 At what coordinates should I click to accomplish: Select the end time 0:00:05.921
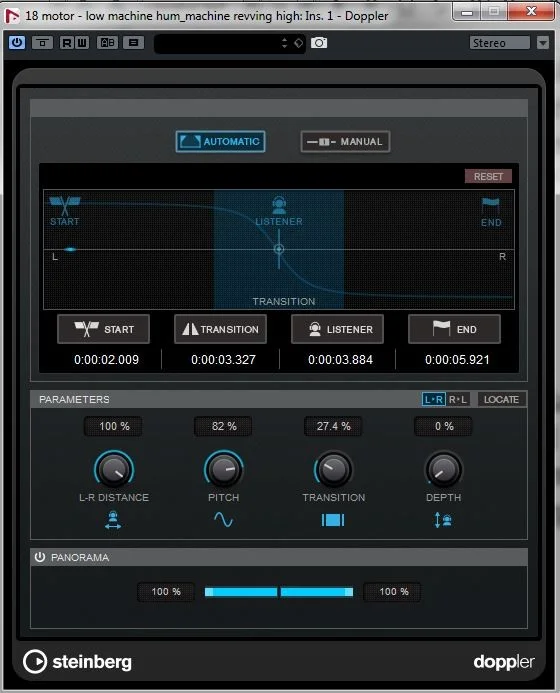tap(457, 360)
